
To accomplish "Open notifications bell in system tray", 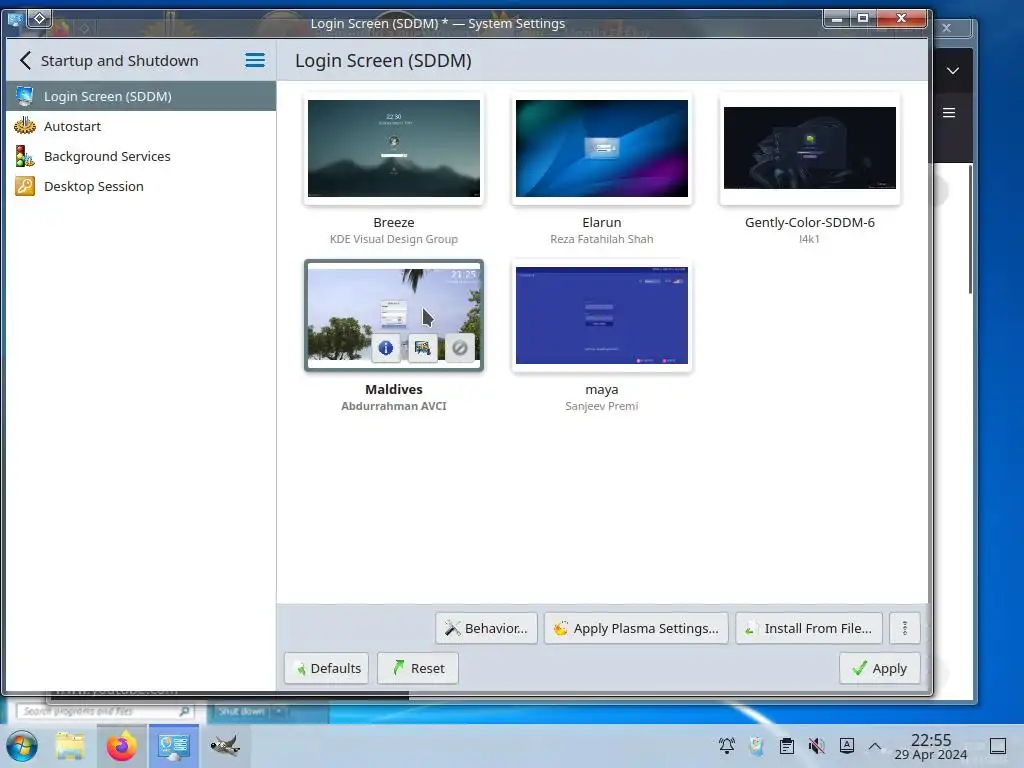I will (726, 745).
